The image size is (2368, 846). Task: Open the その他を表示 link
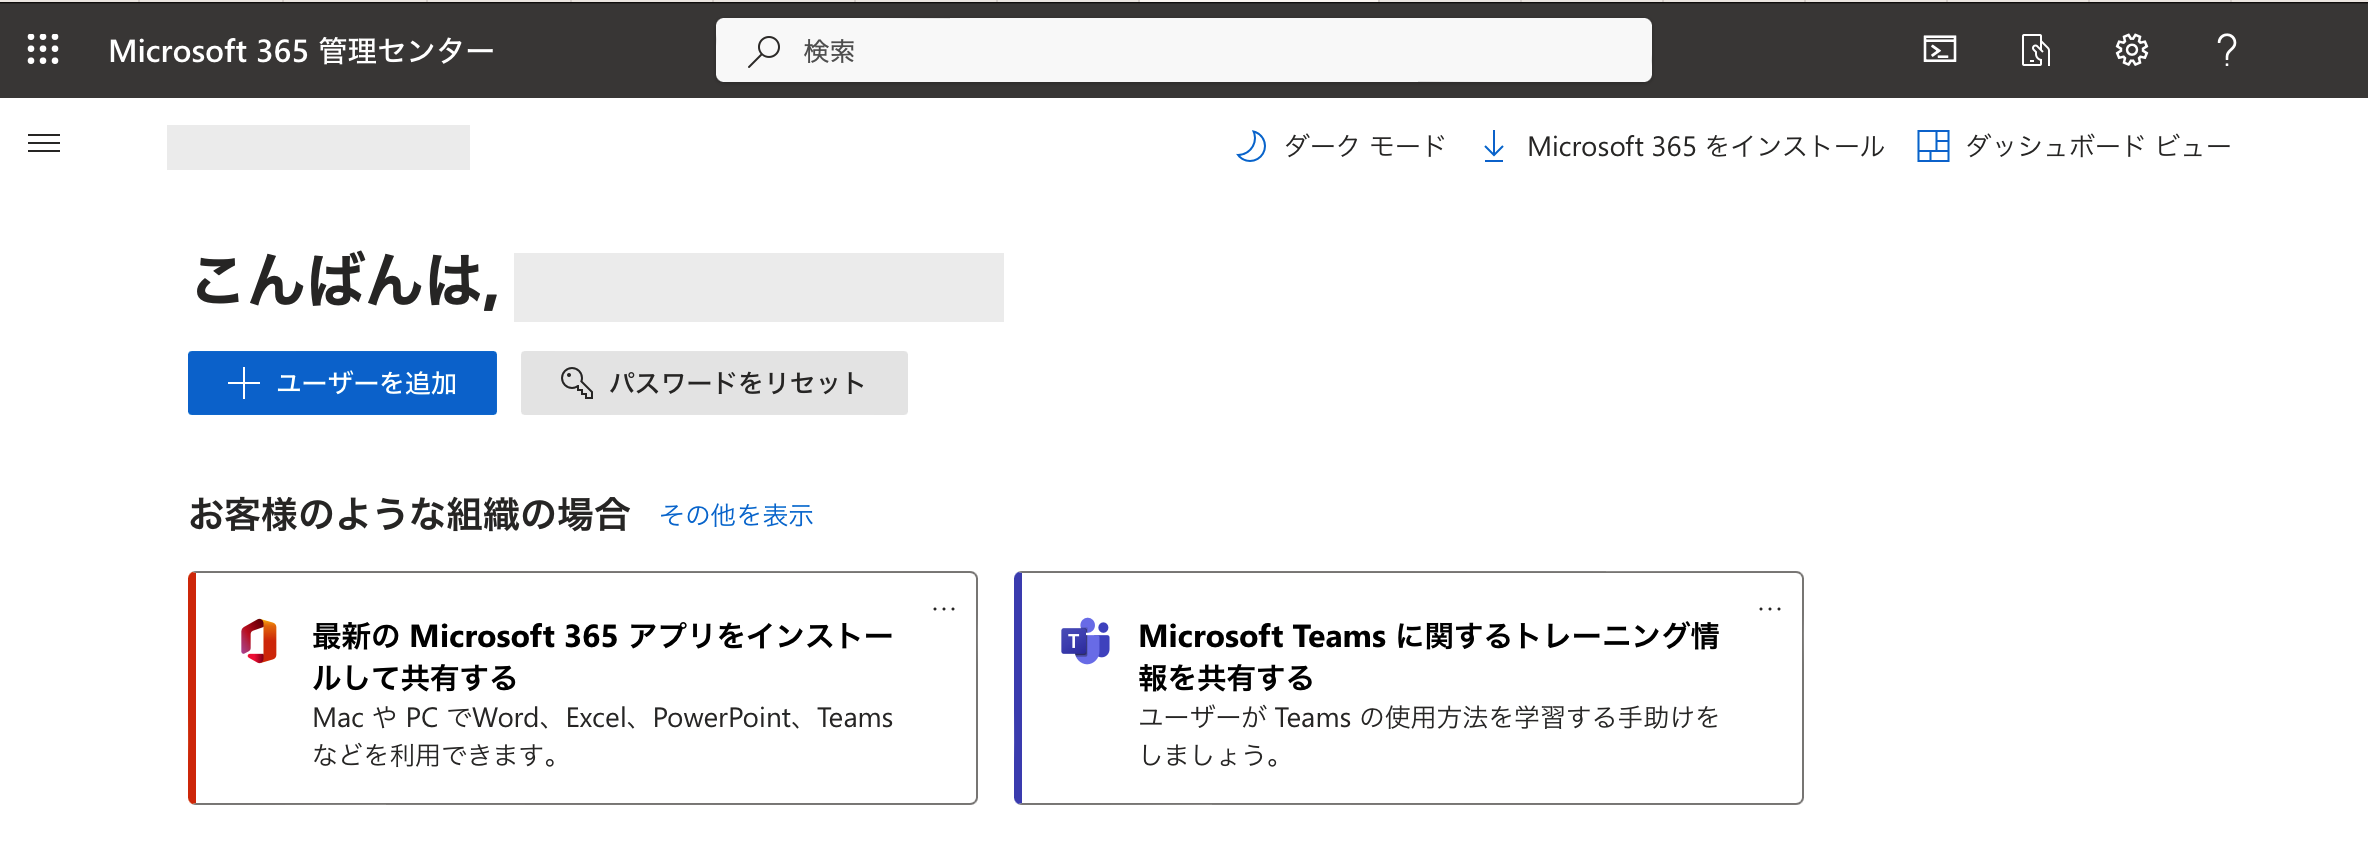click(737, 515)
